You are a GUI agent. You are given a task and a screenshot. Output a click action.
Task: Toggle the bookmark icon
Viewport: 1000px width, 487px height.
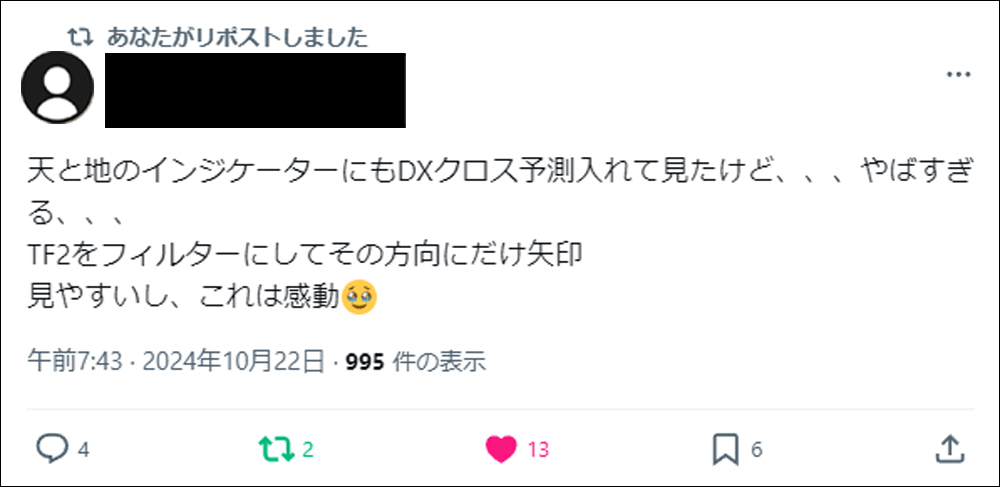point(726,449)
